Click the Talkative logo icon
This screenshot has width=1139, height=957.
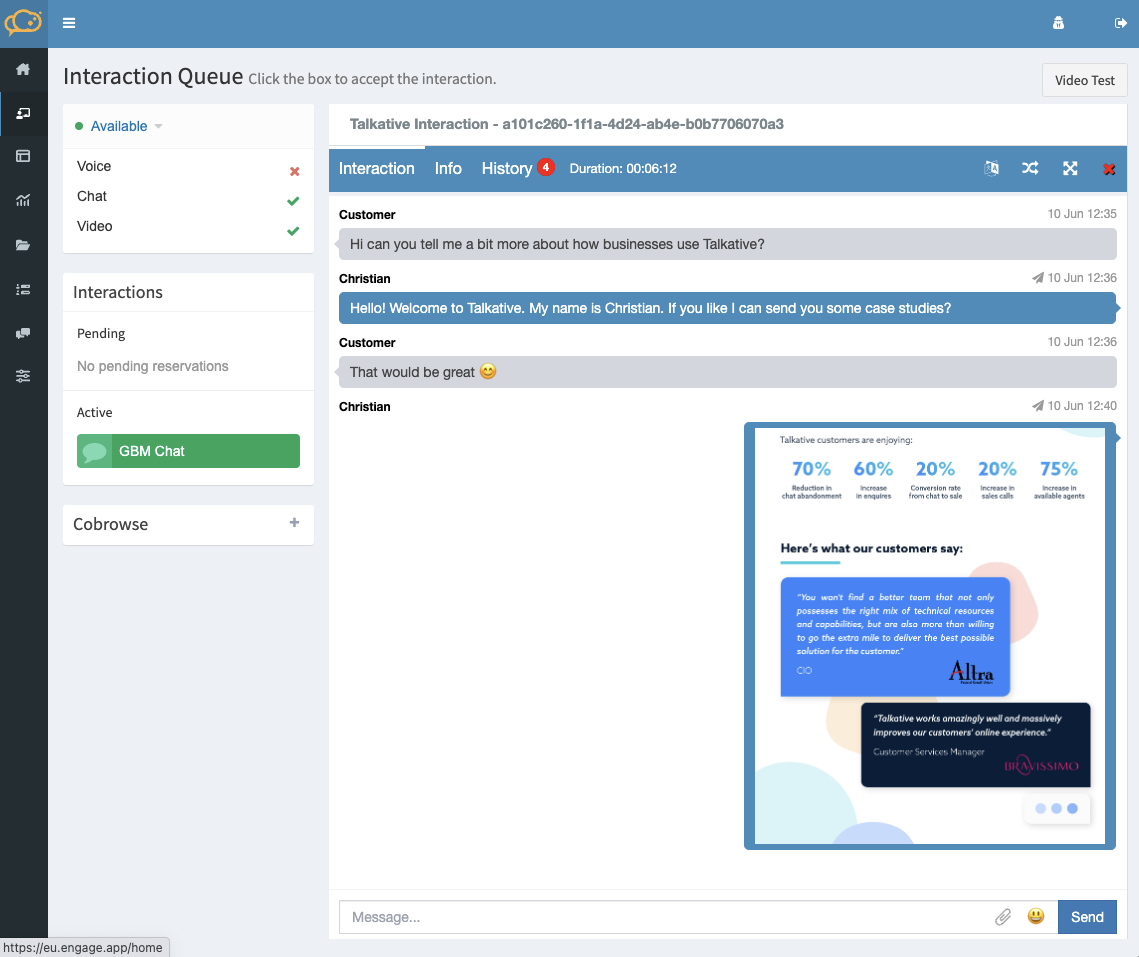23,23
